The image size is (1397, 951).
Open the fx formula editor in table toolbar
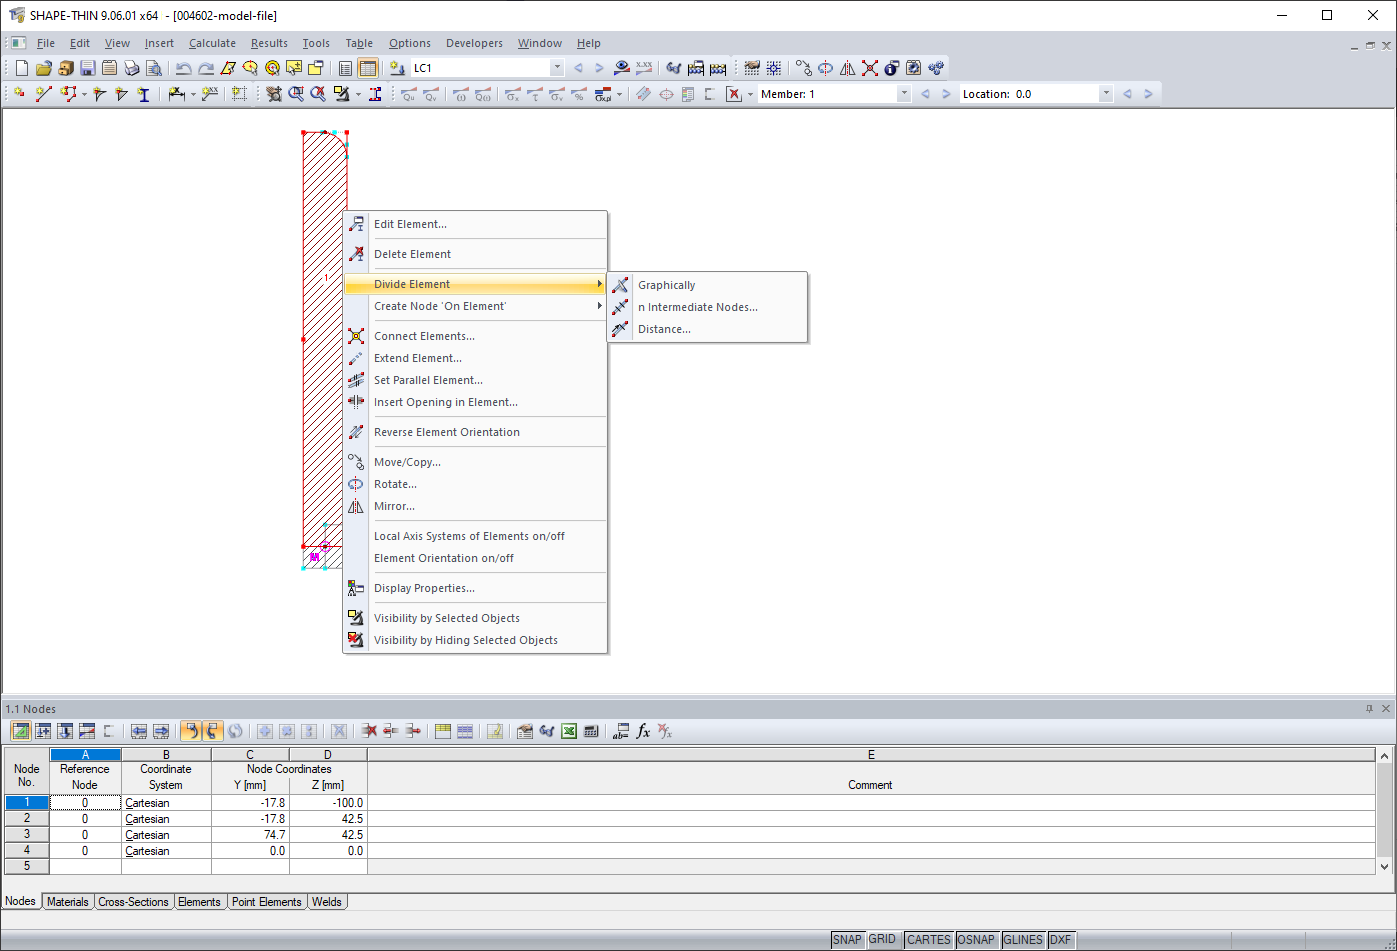[x=643, y=731]
